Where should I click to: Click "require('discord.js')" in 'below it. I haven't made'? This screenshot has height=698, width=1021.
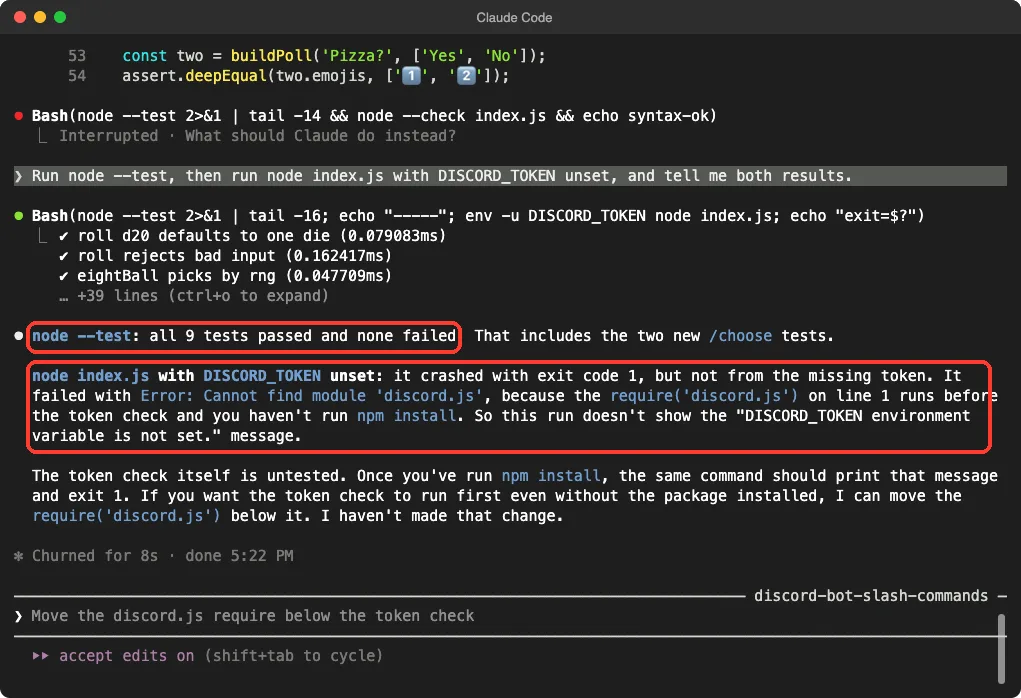click(126, 516)
